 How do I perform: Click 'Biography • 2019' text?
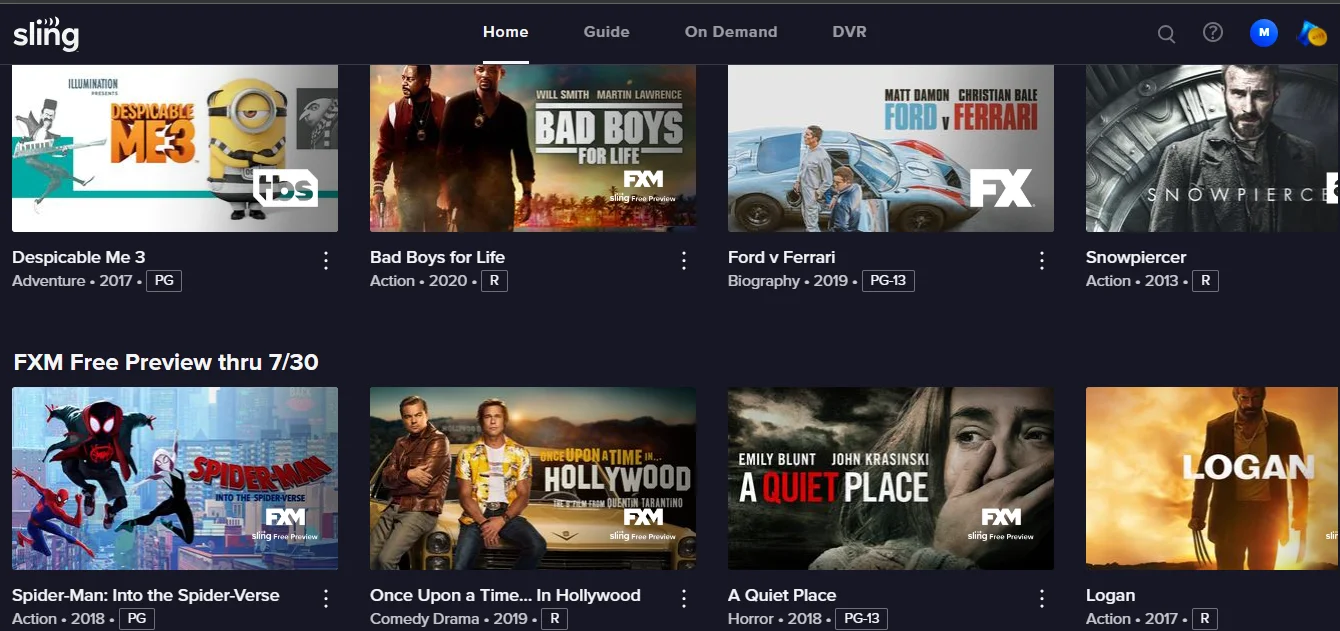(788, 281)
